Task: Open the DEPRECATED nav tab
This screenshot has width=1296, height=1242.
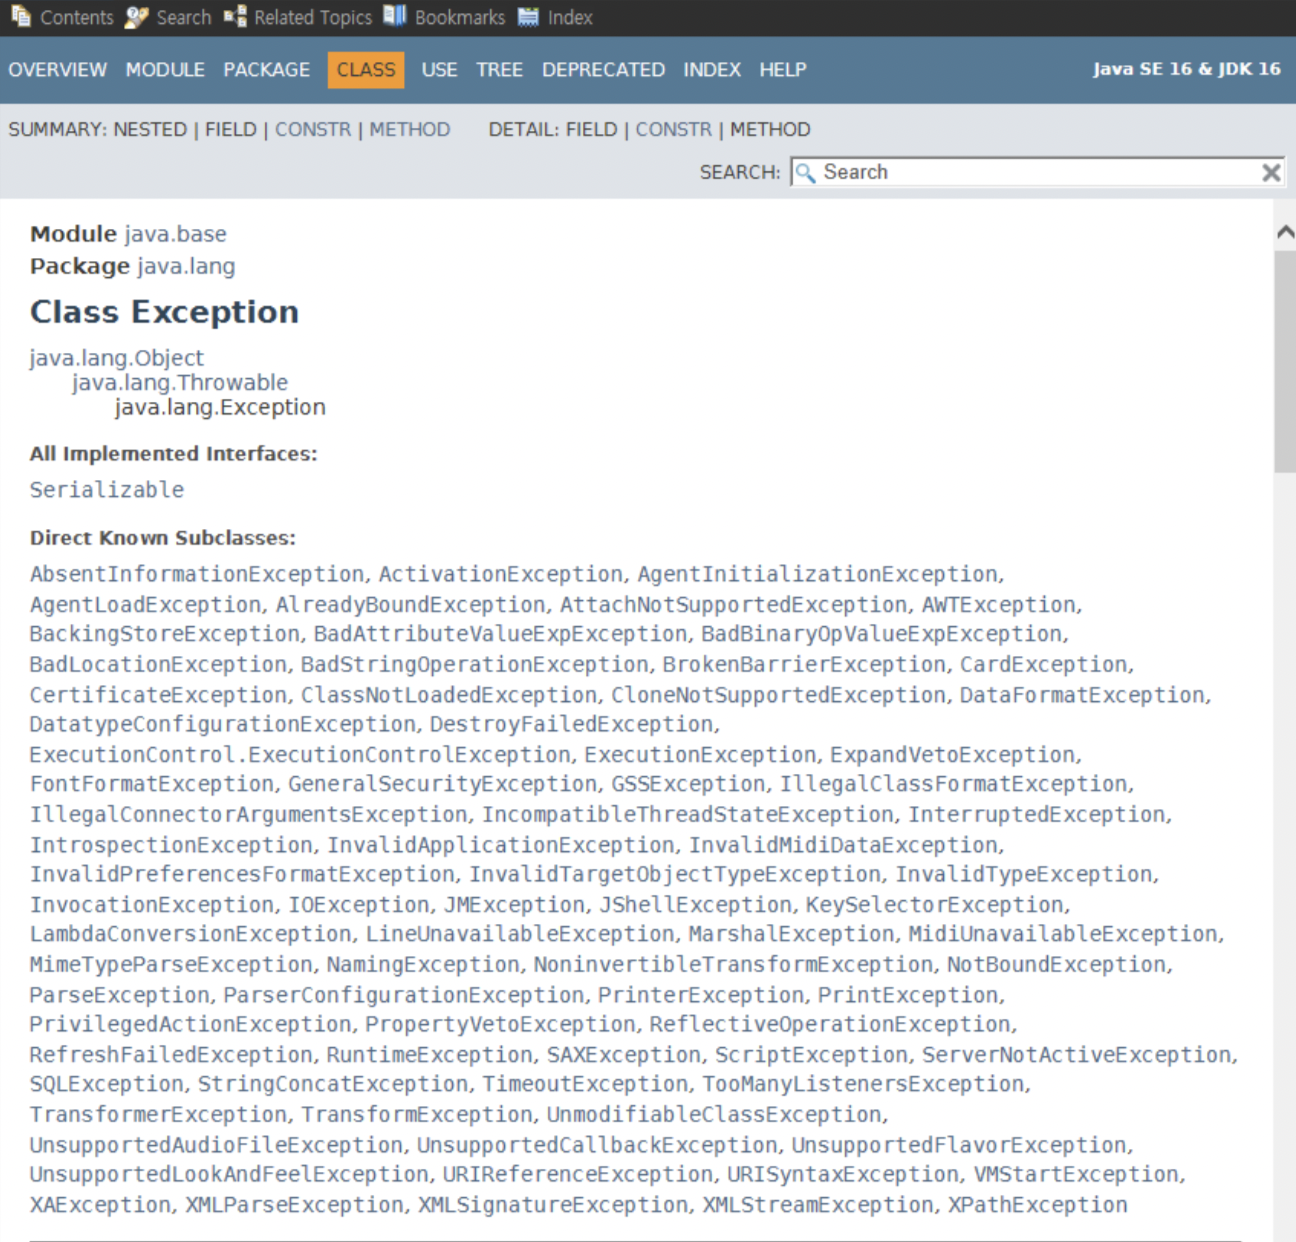Action: click(x=603, y=70)
